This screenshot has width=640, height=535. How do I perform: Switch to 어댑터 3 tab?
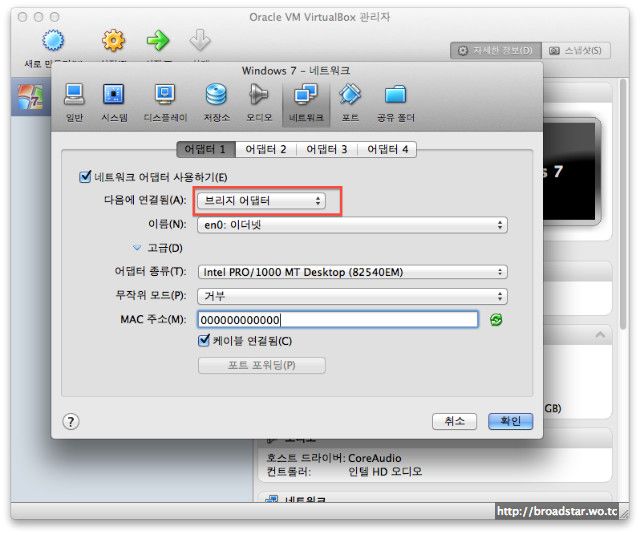pyautogui.click(x=327, y=149)
